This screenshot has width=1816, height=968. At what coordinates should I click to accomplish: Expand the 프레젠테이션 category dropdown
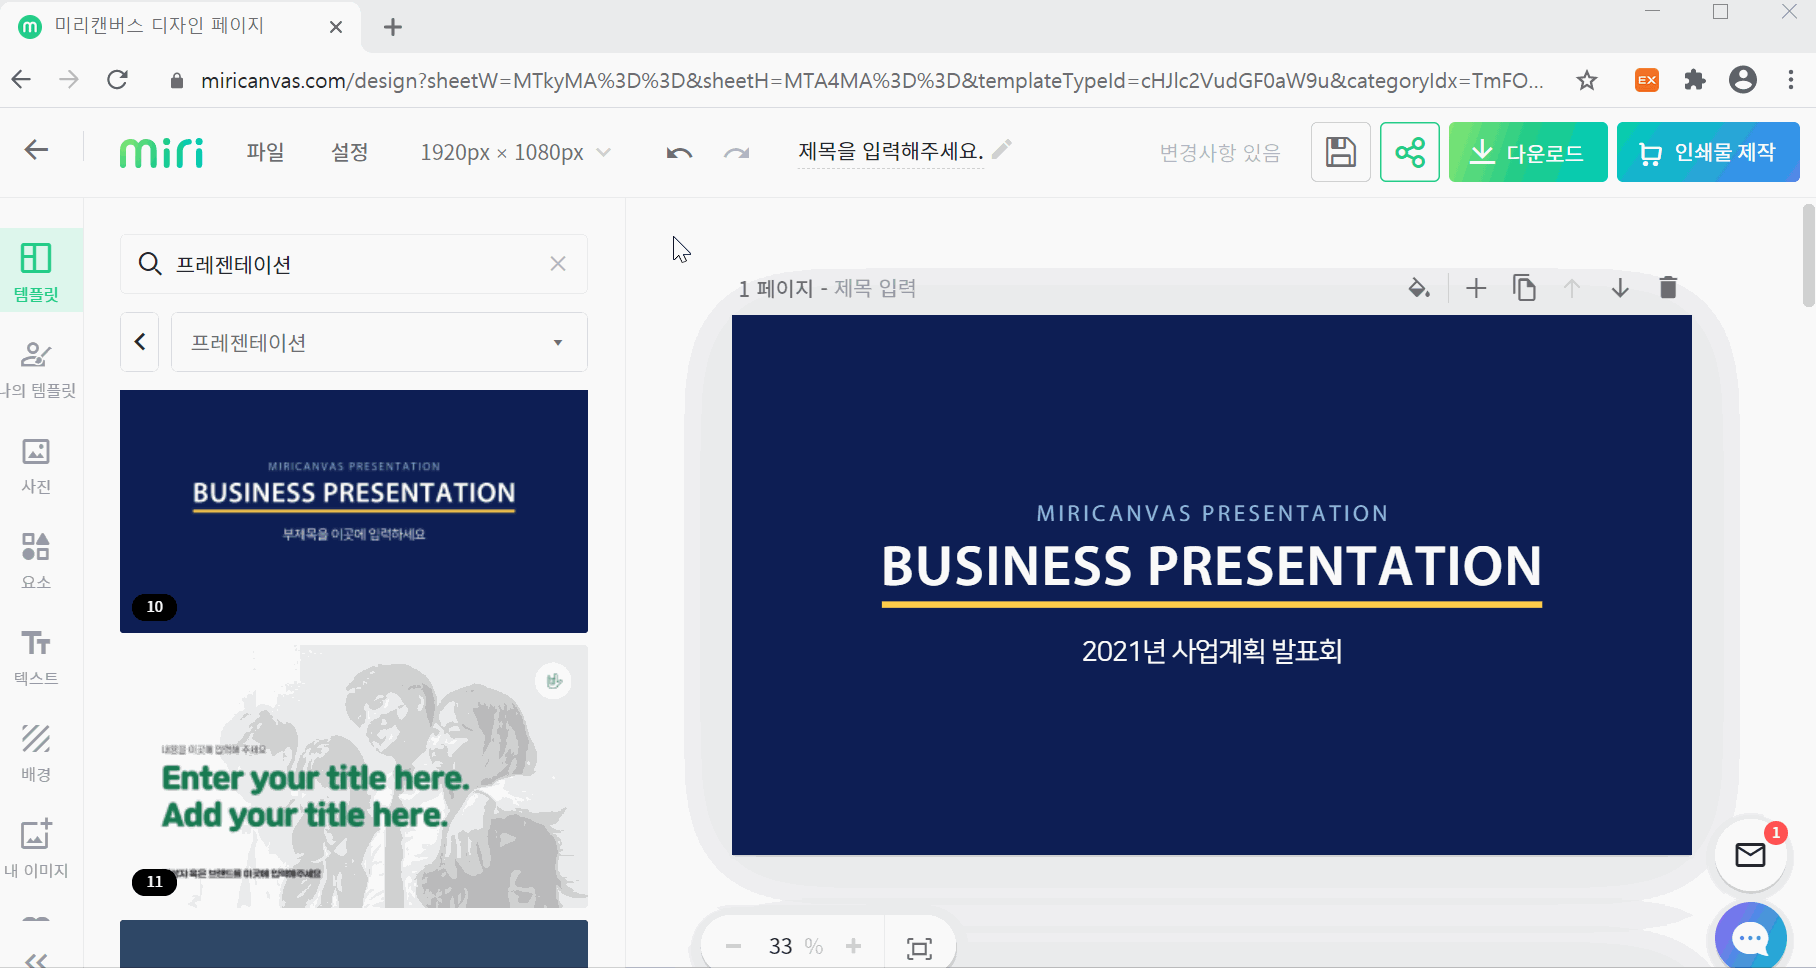[x=379, y=342]
